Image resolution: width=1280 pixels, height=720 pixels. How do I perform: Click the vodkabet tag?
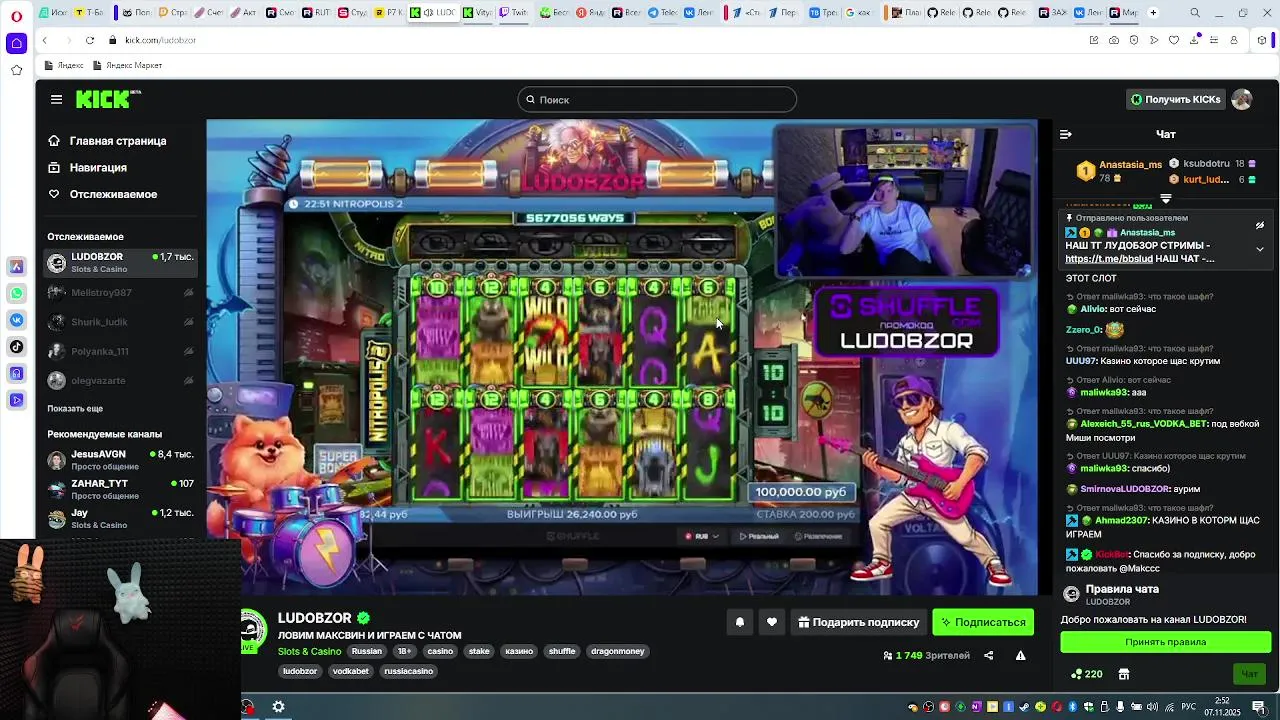point(351,671)
